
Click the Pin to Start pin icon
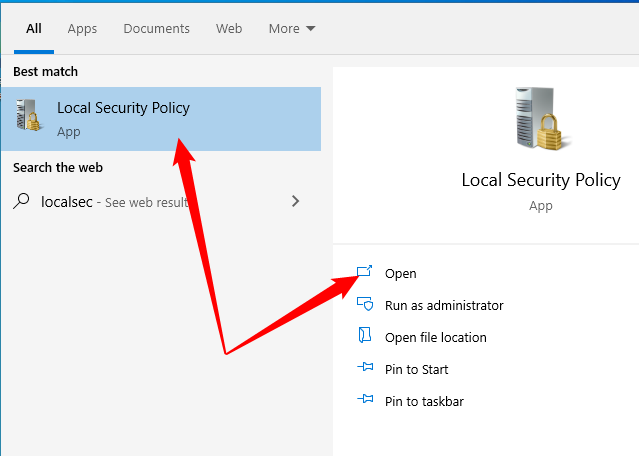(x=365, y=369)
